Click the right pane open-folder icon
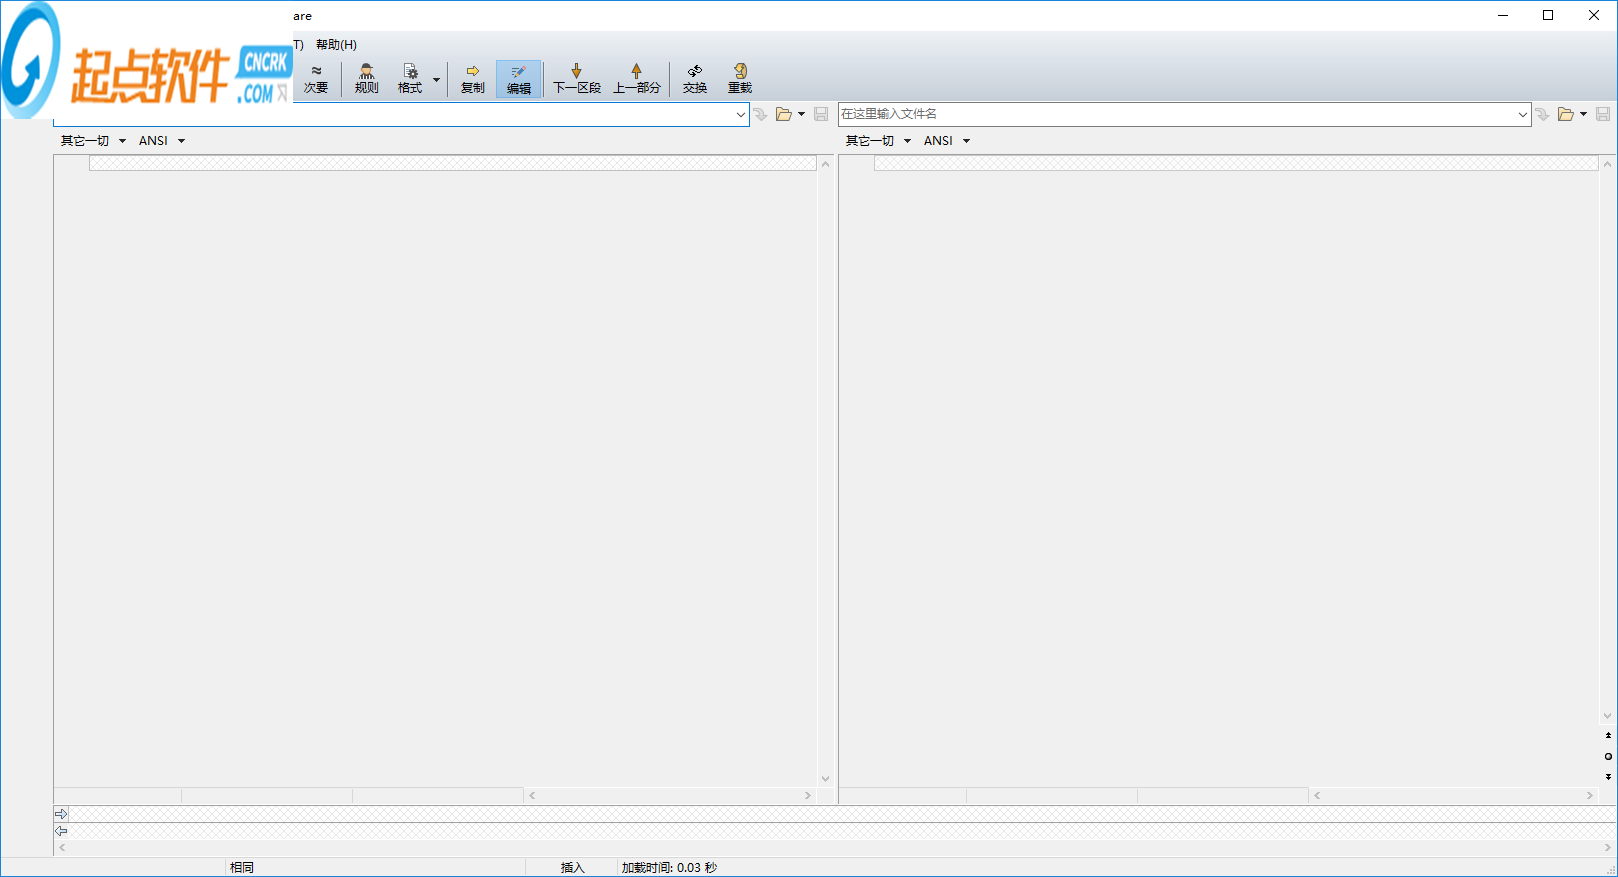1618x877 pixels. [1566, 114]
